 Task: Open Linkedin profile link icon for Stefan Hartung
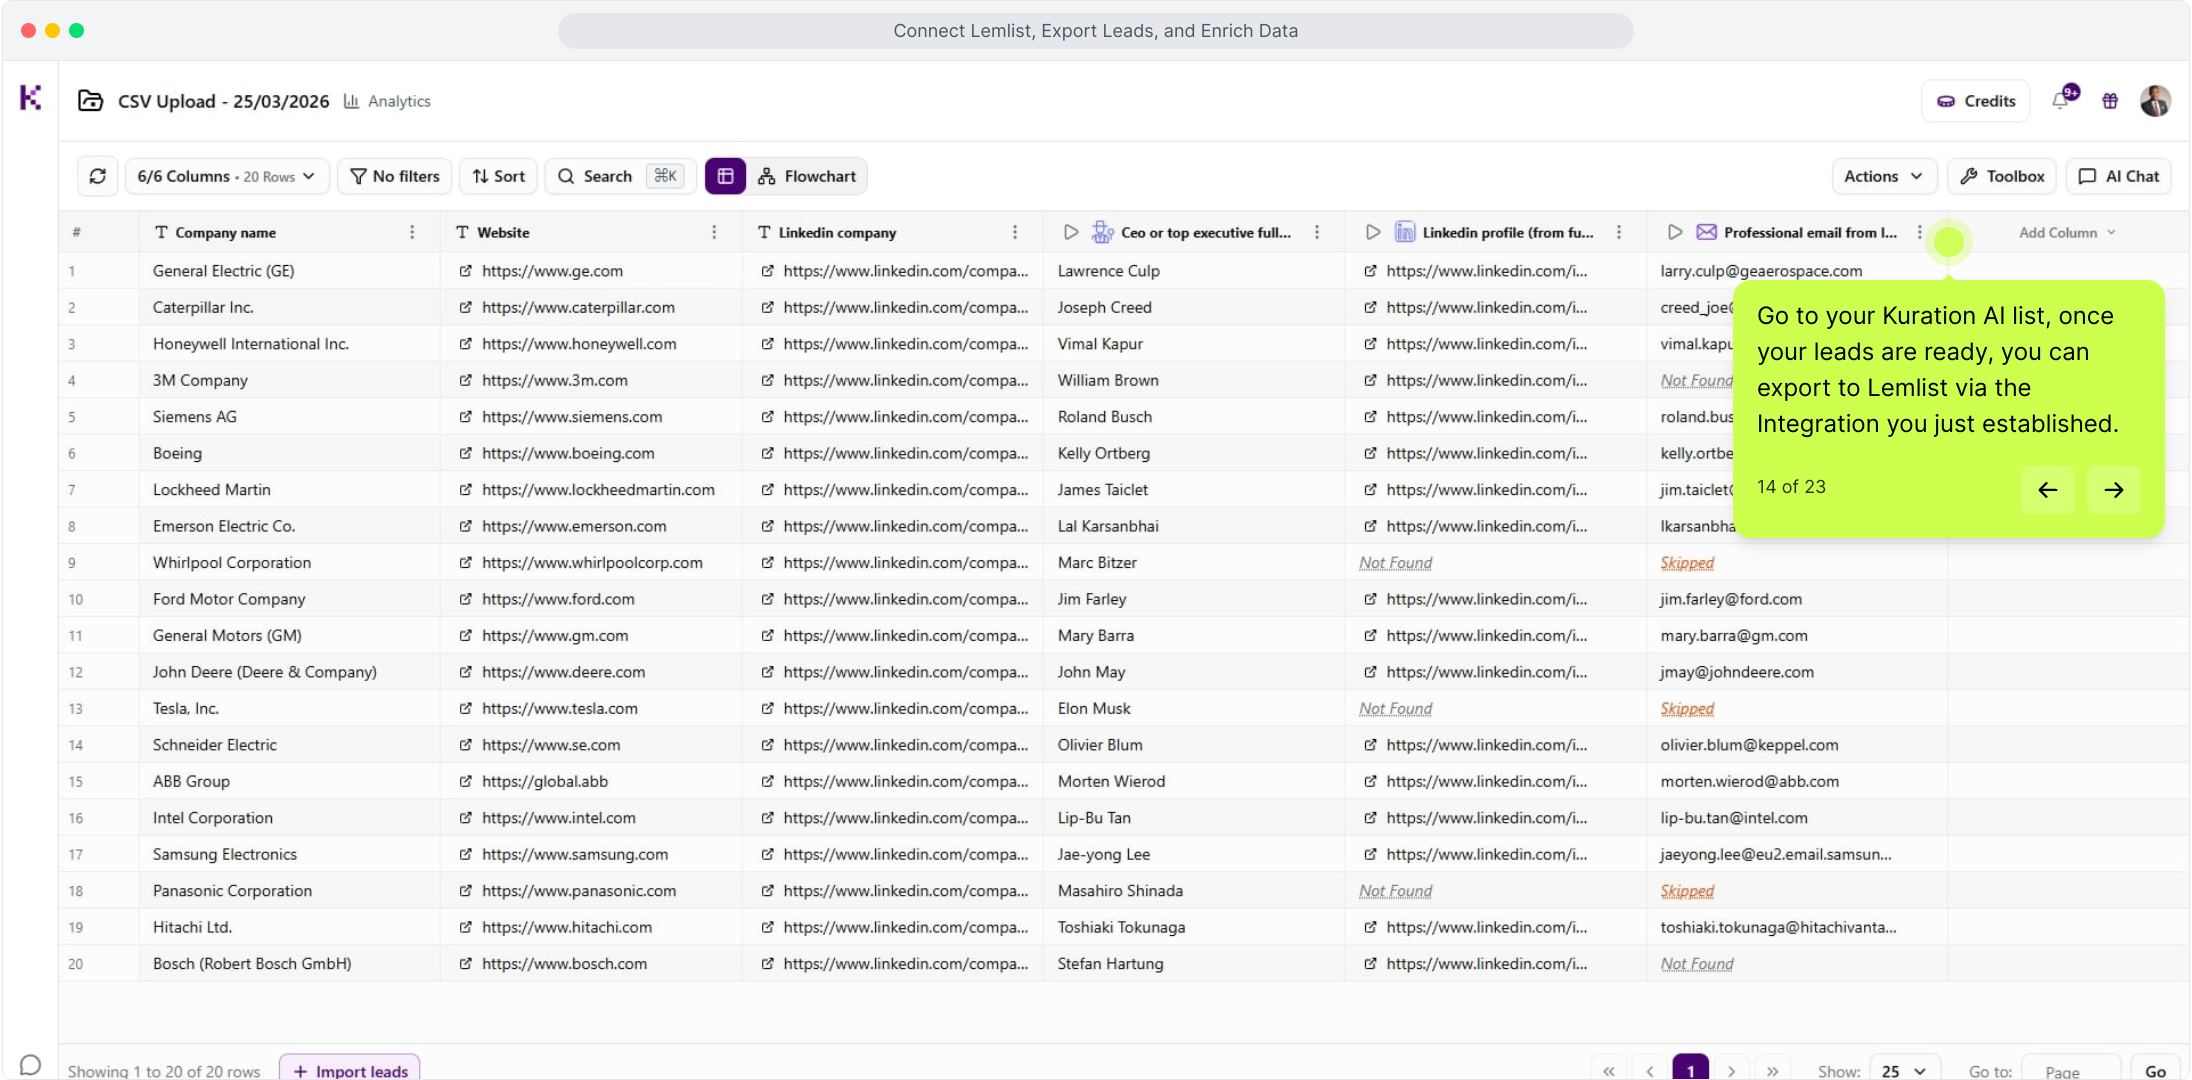(x=1370, y=964)
